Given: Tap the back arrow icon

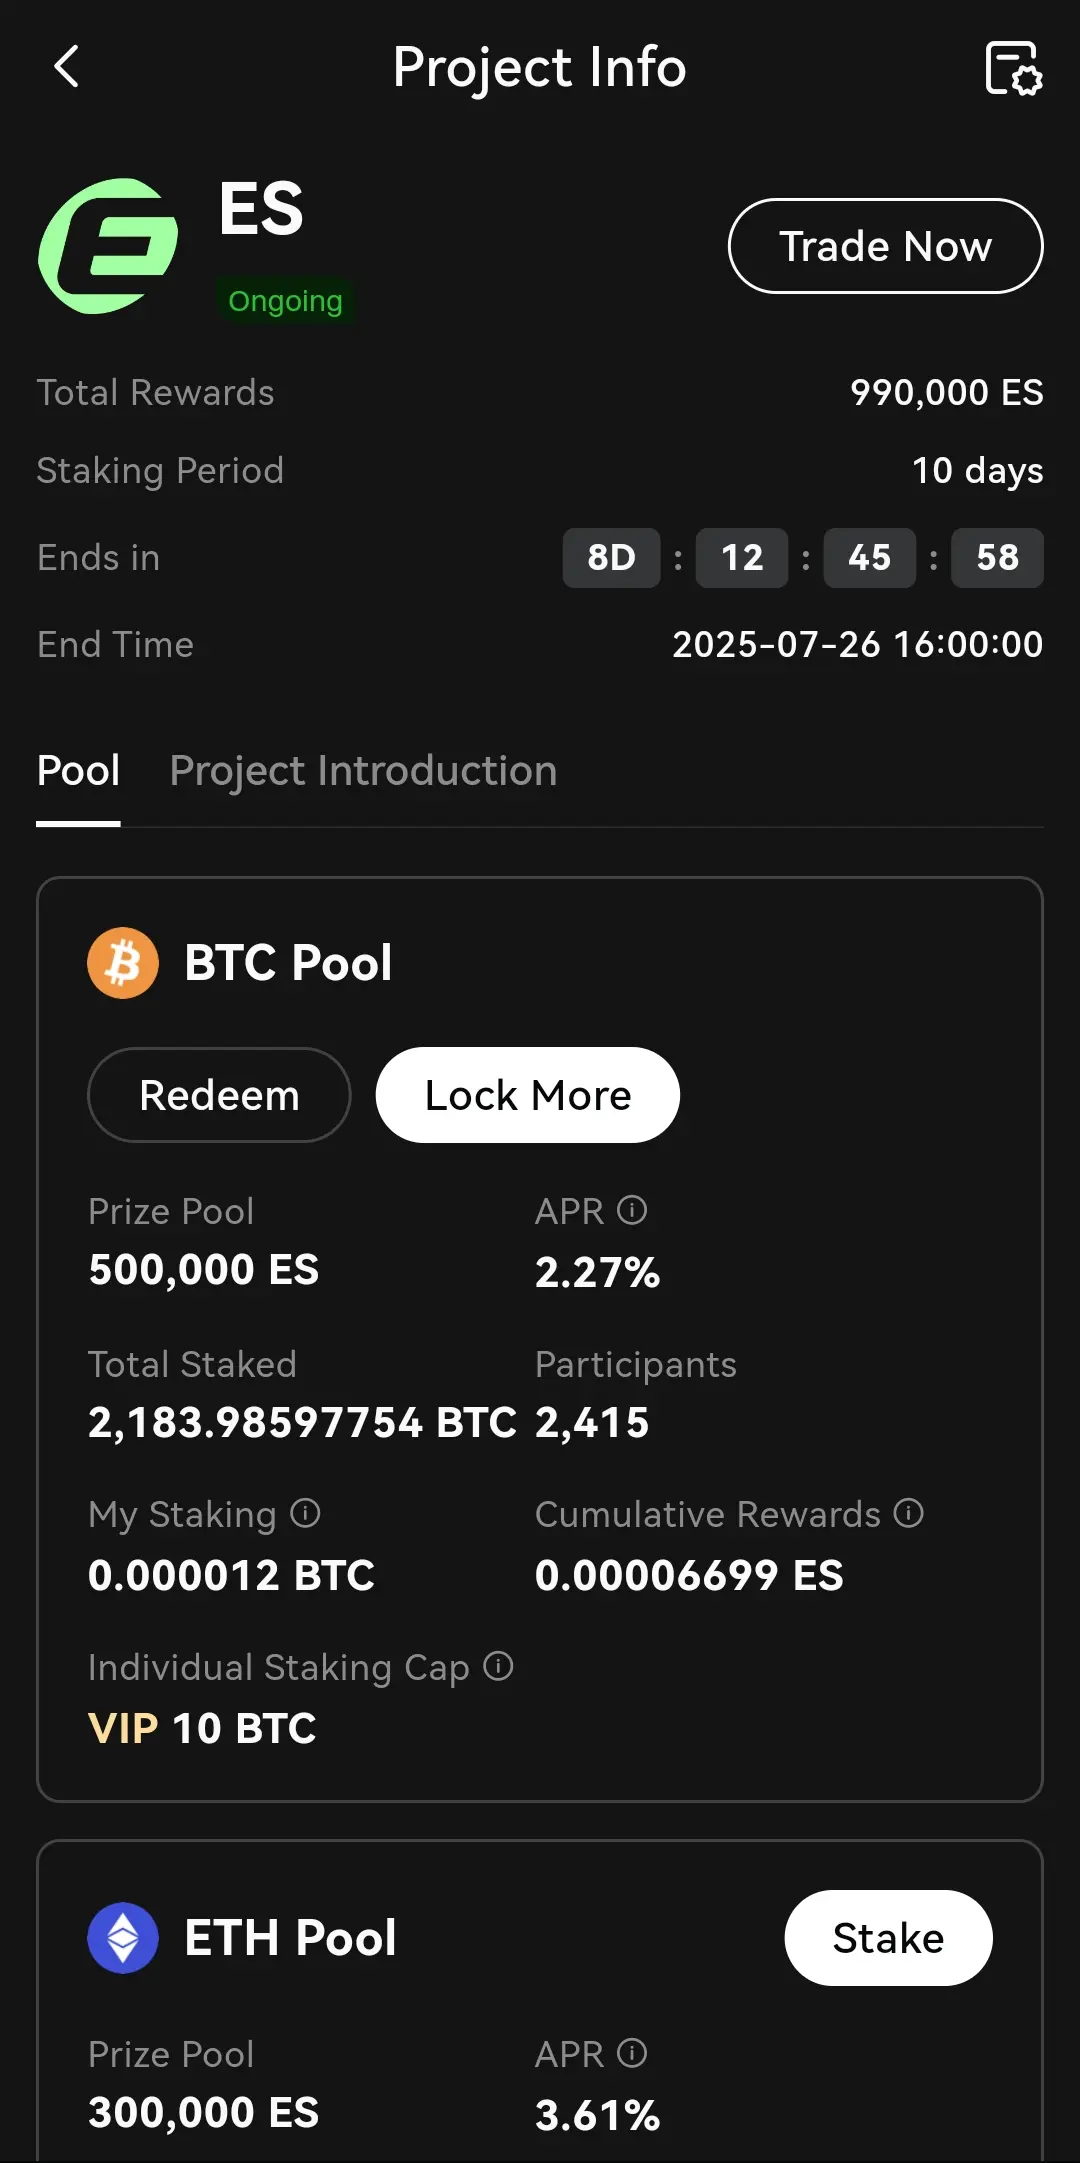Looking at the screenshot, I should click(66, 67).
